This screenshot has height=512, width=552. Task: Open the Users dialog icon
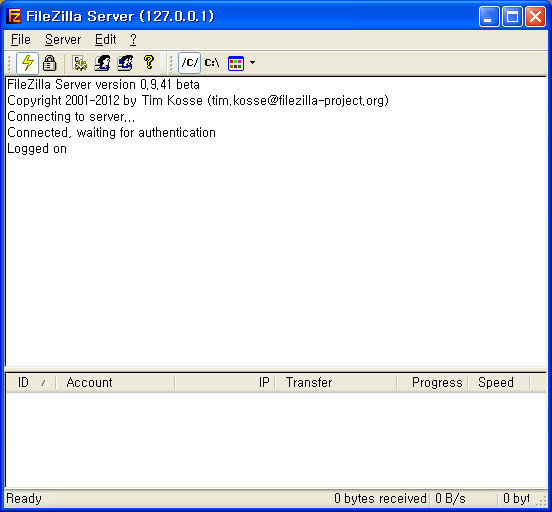coord(102,63)
